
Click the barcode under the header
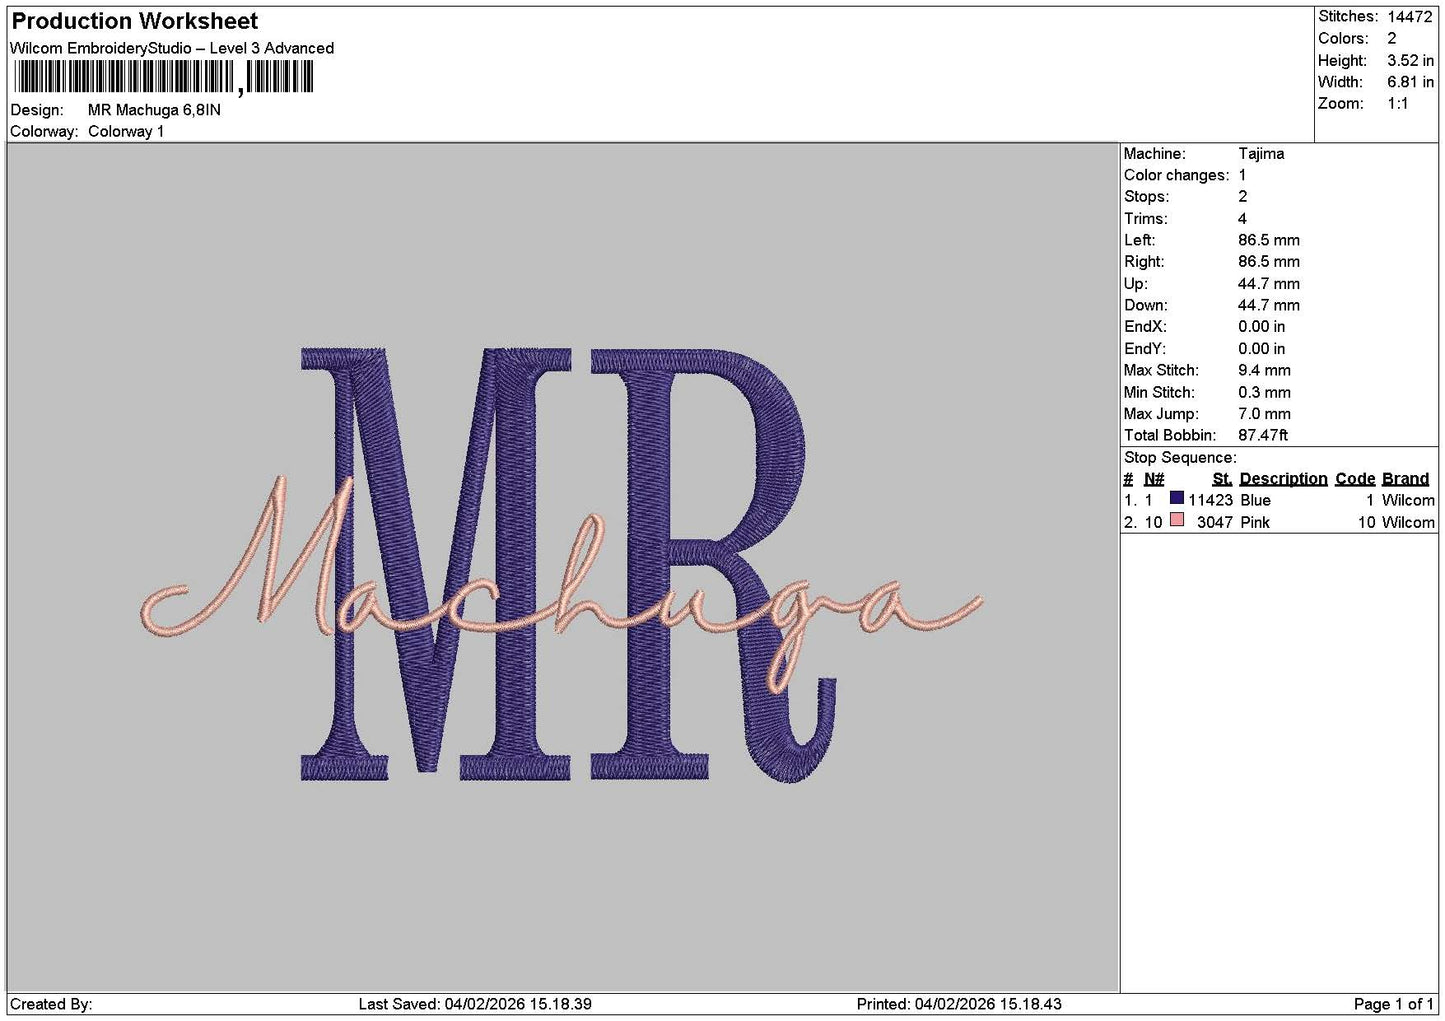tap(164, 77)
